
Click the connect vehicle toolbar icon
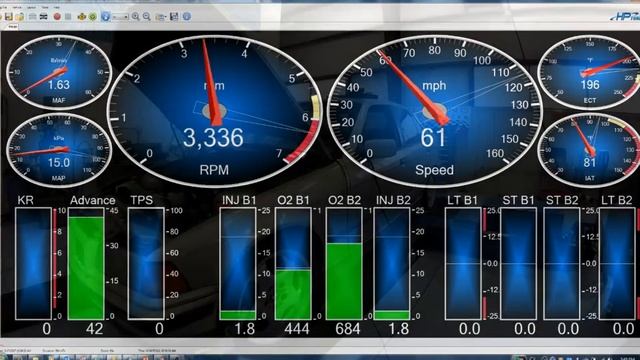[33, 17]
